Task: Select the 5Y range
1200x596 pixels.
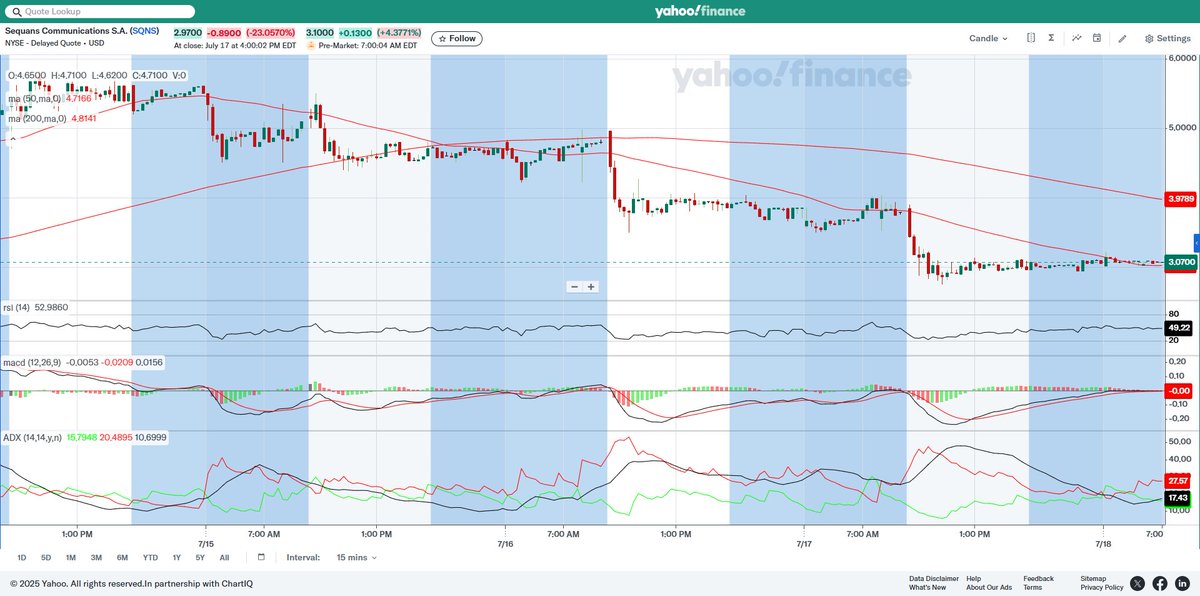Action: [200, 557]
